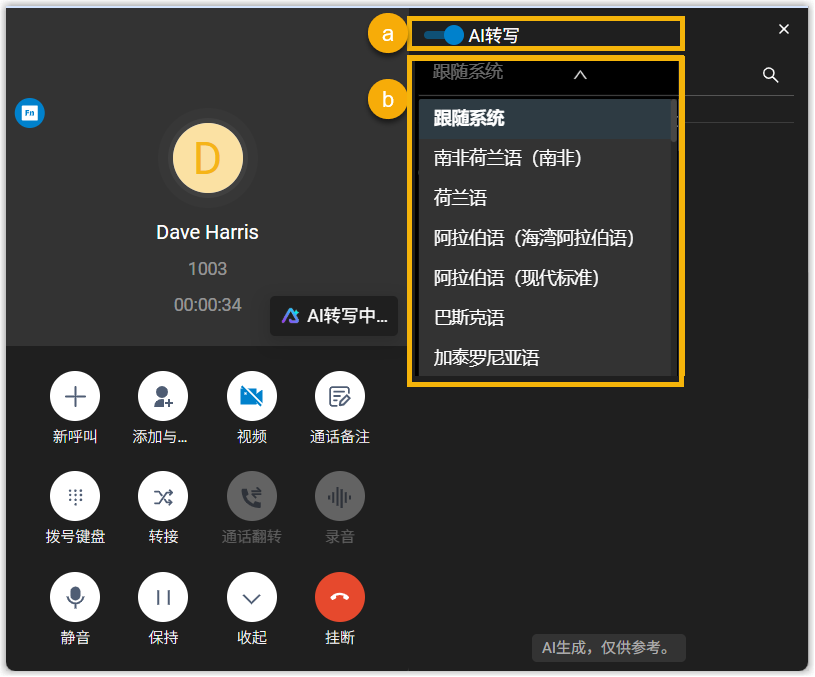Collapse the language dropdown with the chevron

(580, 74)
